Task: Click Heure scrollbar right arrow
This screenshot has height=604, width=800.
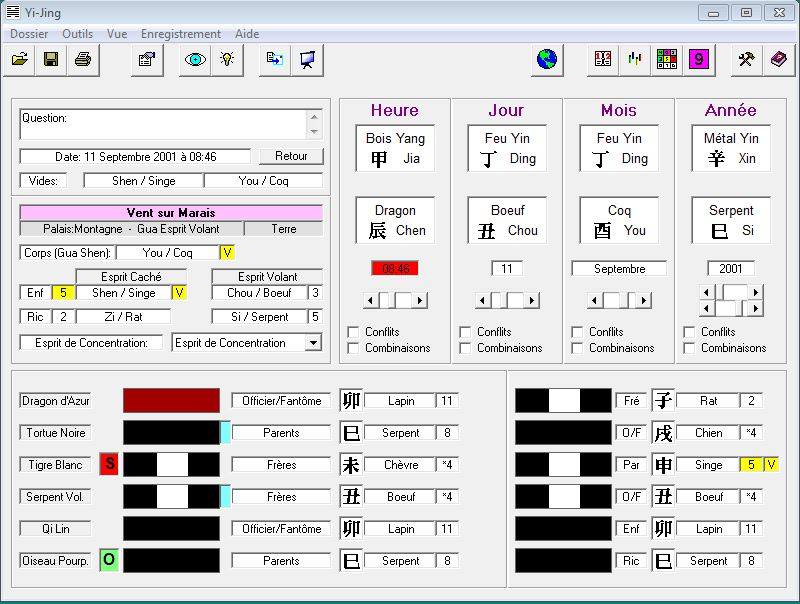Action: (x=419, y=300)
